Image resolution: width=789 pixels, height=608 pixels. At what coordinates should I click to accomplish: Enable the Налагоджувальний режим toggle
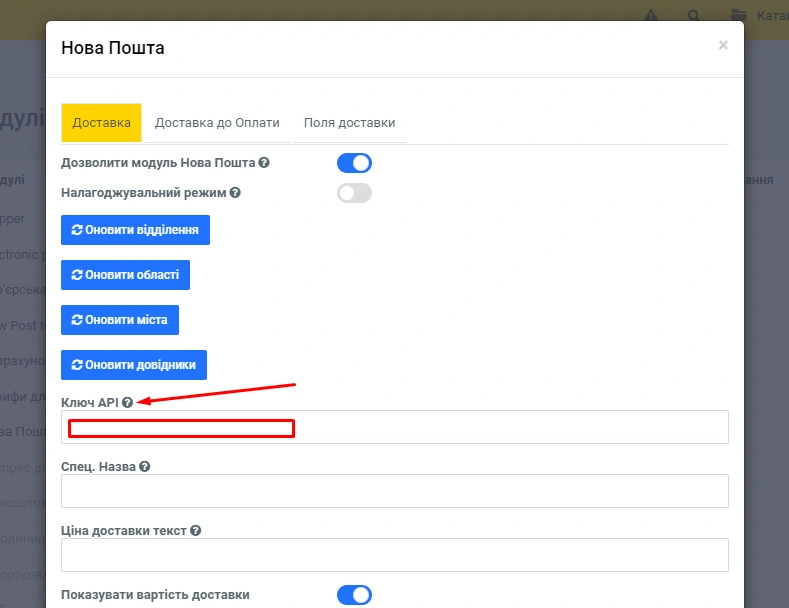(x=354, y=193)
